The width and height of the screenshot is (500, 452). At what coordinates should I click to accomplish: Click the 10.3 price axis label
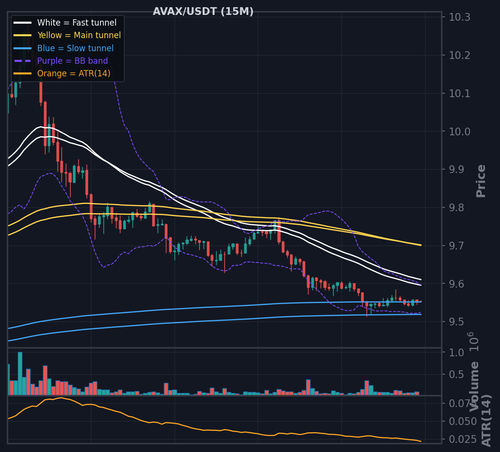point(460,17)
